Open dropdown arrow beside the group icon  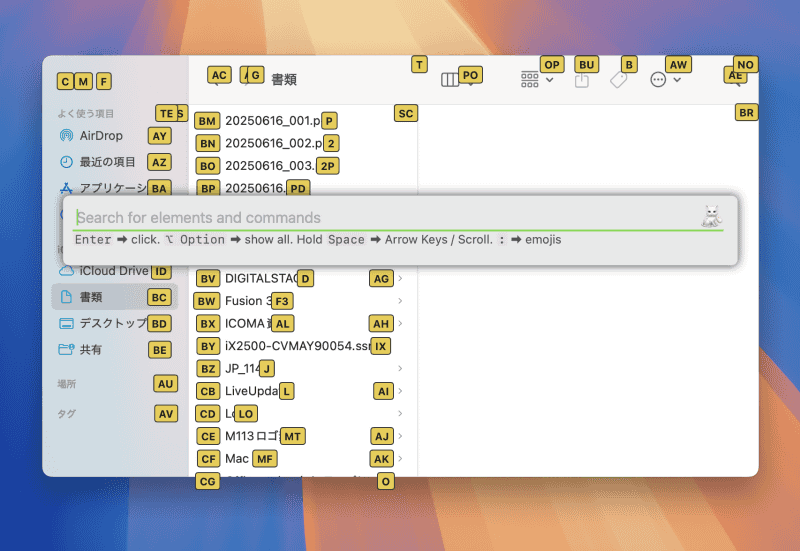(549, 80)
